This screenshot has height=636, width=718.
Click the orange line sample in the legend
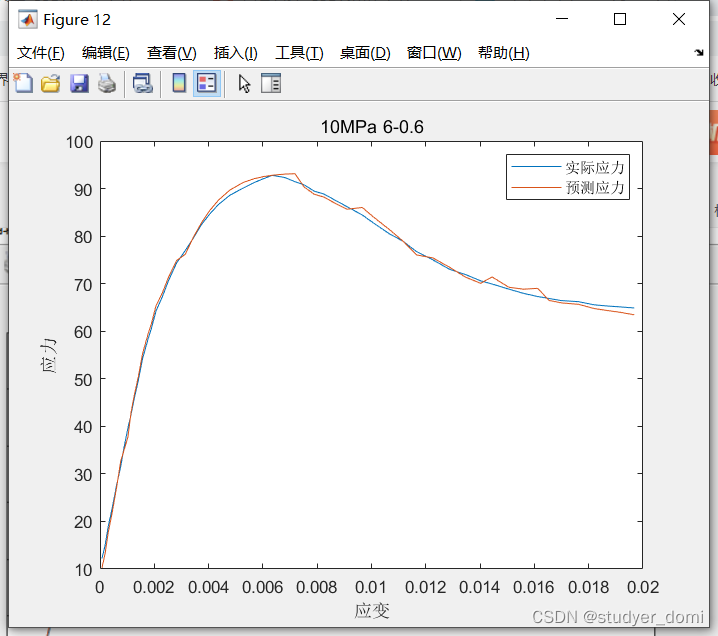click(x=536, y=187)
